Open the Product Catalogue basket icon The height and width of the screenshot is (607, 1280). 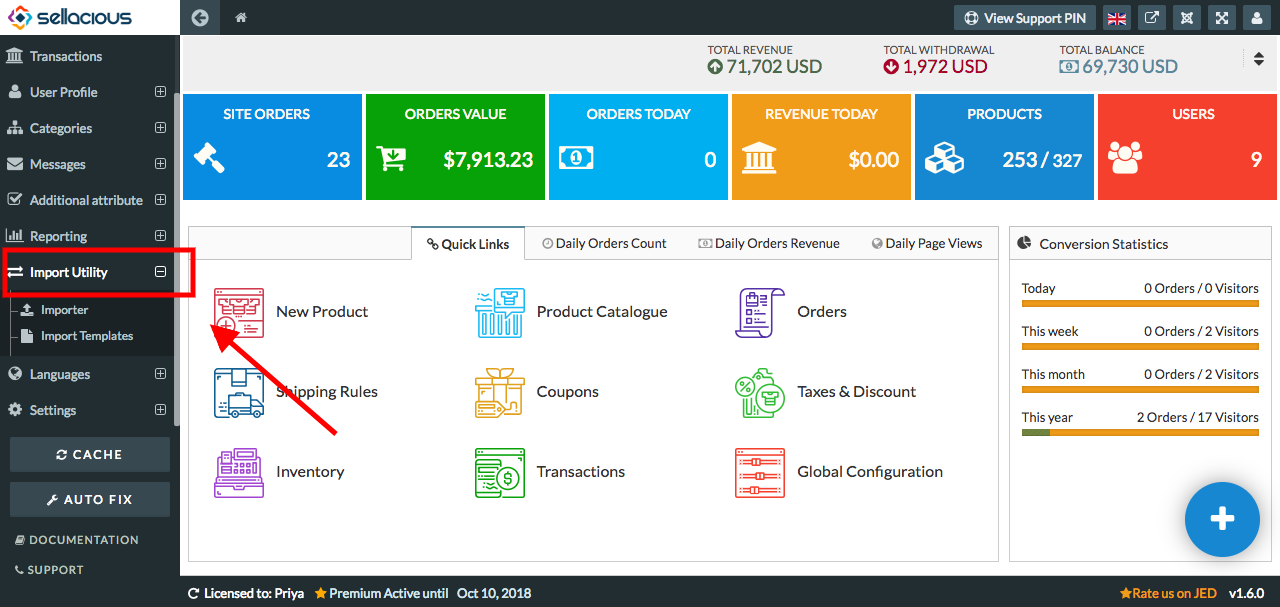500,312
